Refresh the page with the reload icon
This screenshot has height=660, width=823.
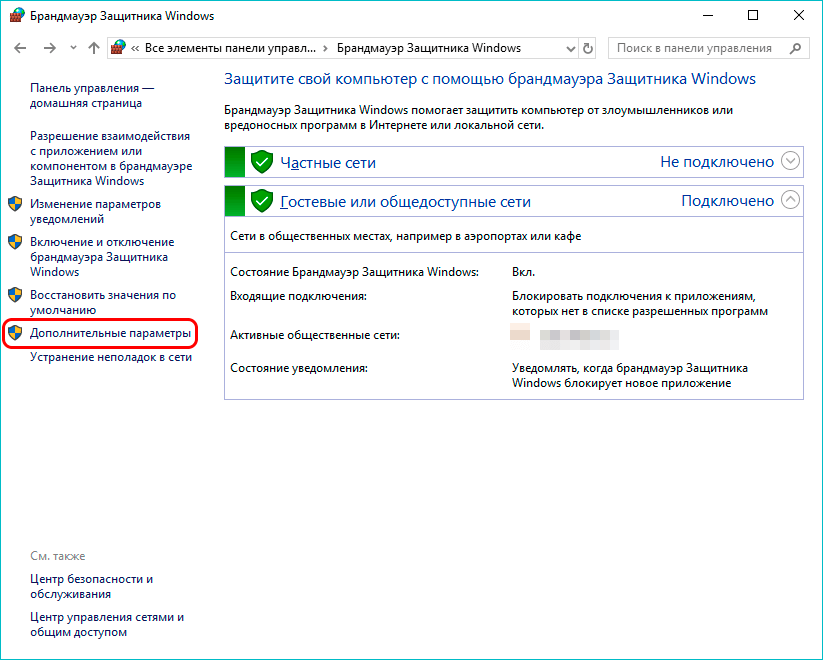click(x=588, y=49)
